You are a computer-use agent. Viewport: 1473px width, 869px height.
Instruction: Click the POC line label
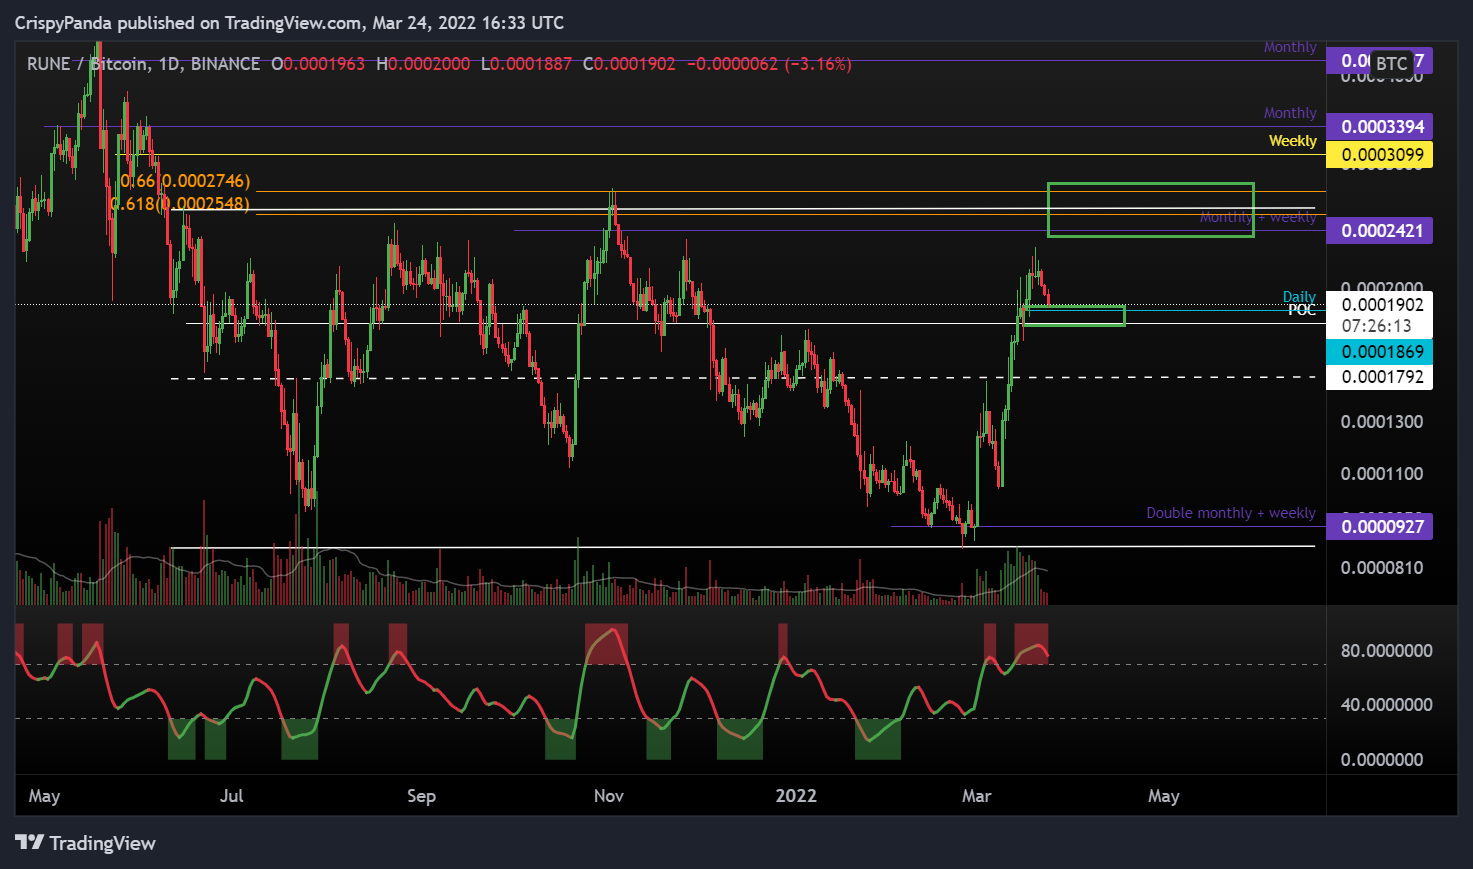tap(1302, 310)
